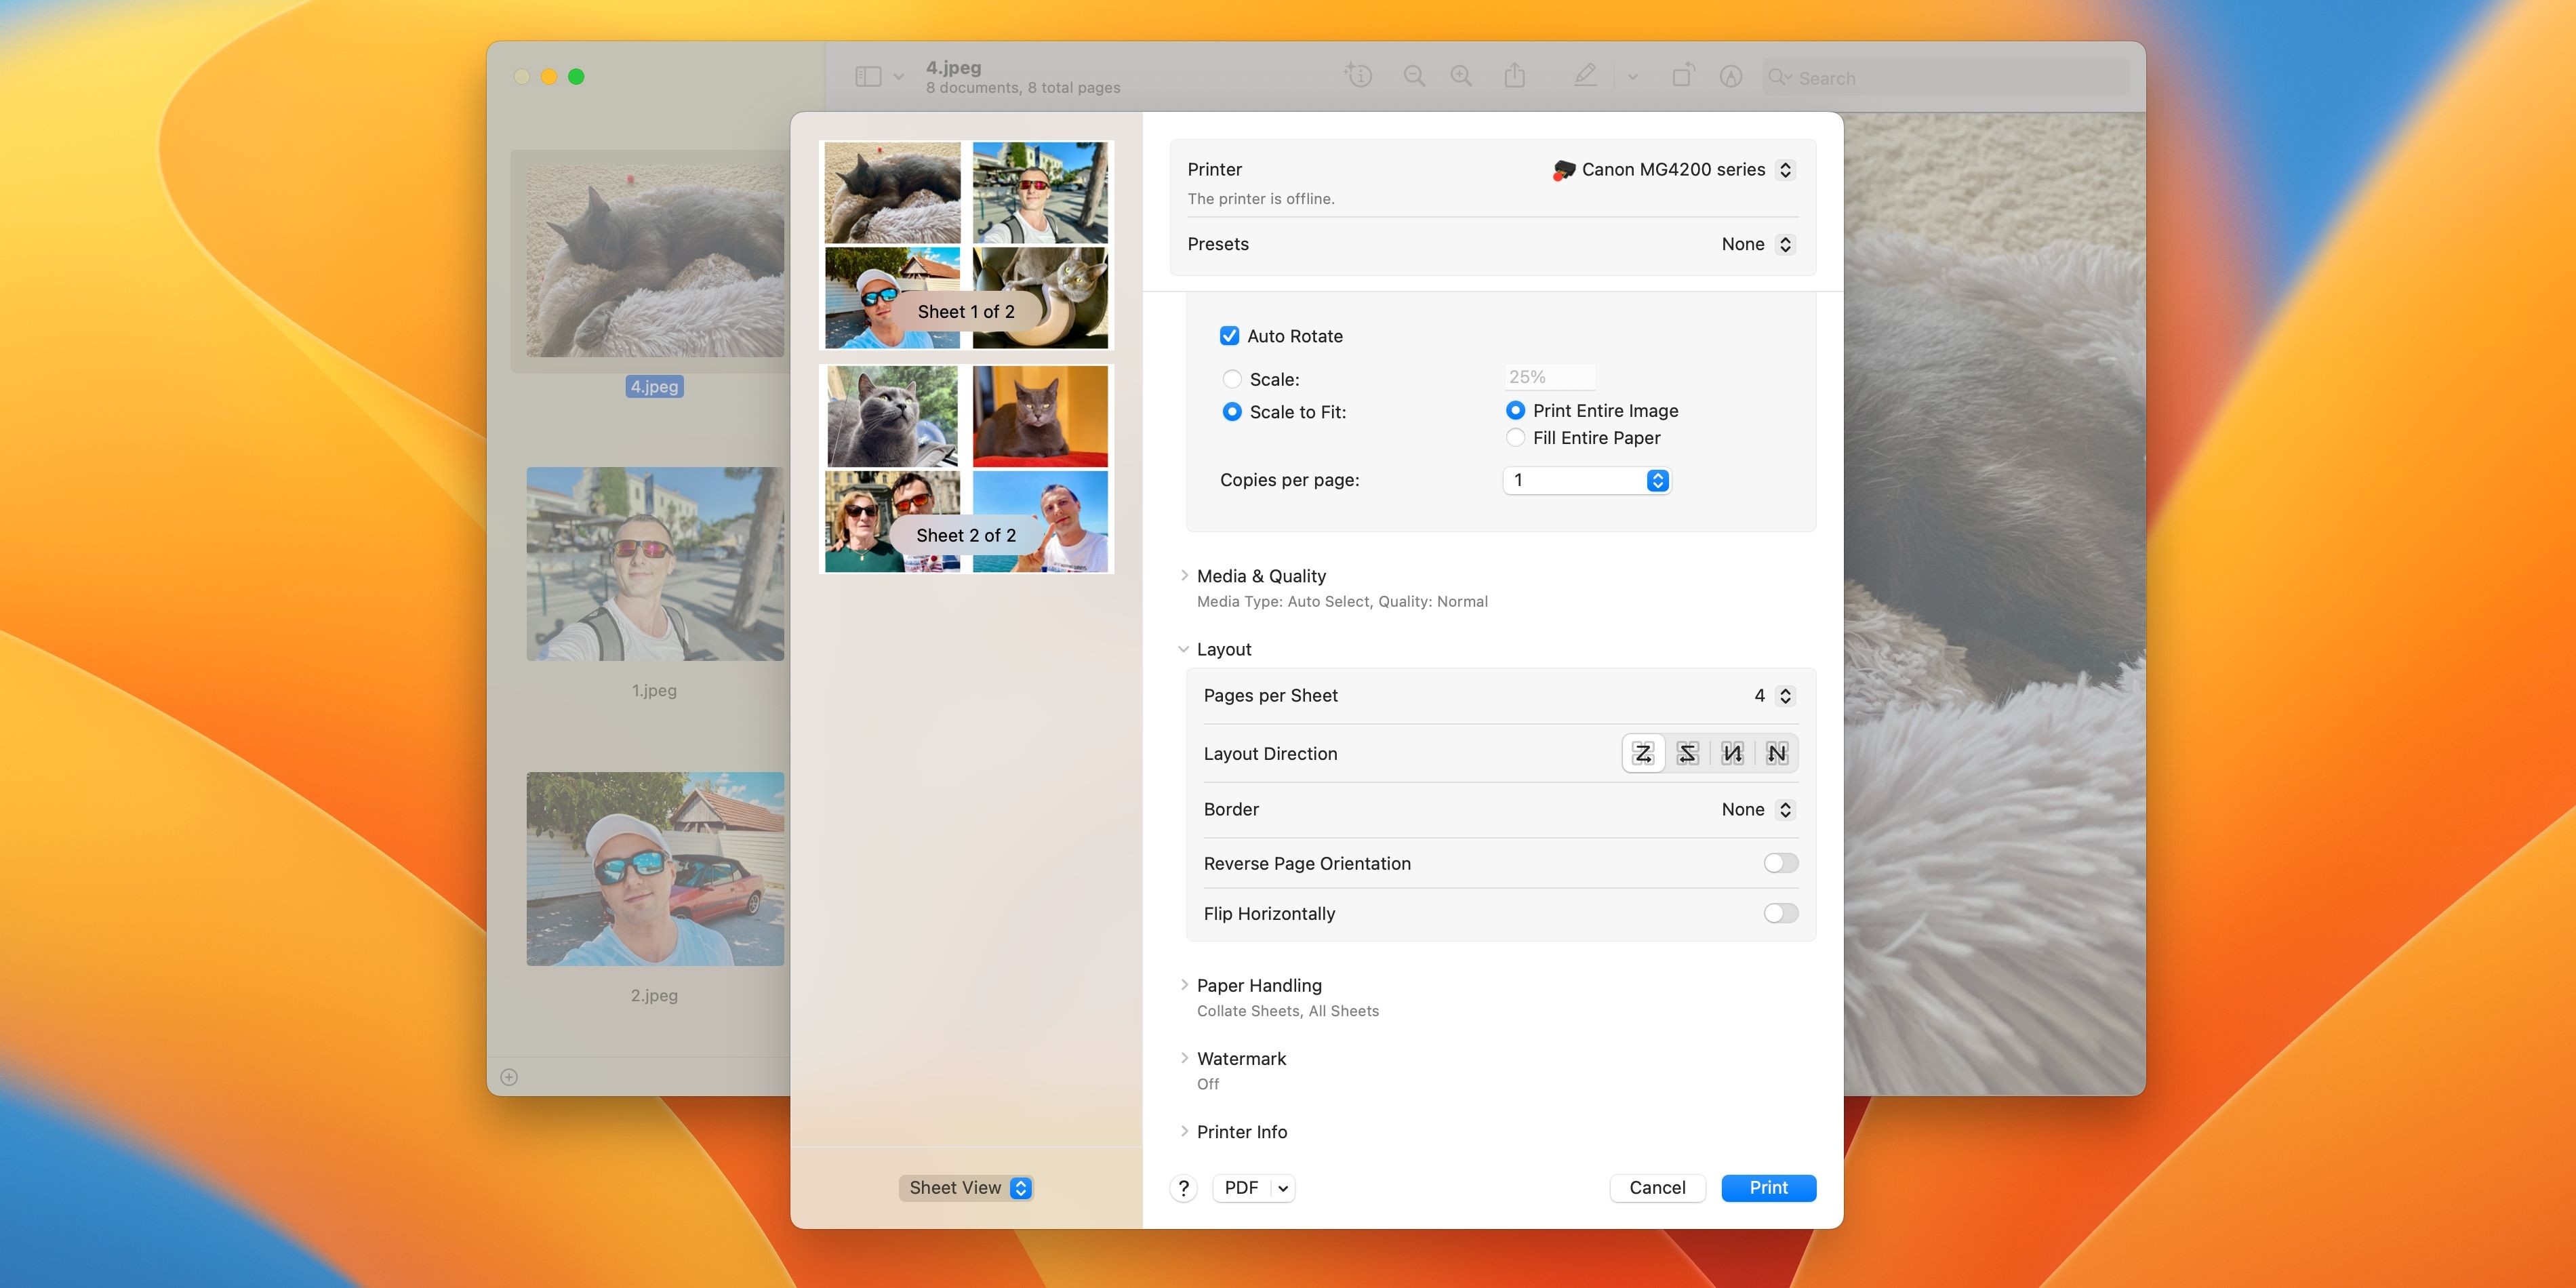The height and width of the screenshot is (1288, 2576).
Task: Select the 1.jpeg thumbnail in sidebar
Action: pos(655,564)
